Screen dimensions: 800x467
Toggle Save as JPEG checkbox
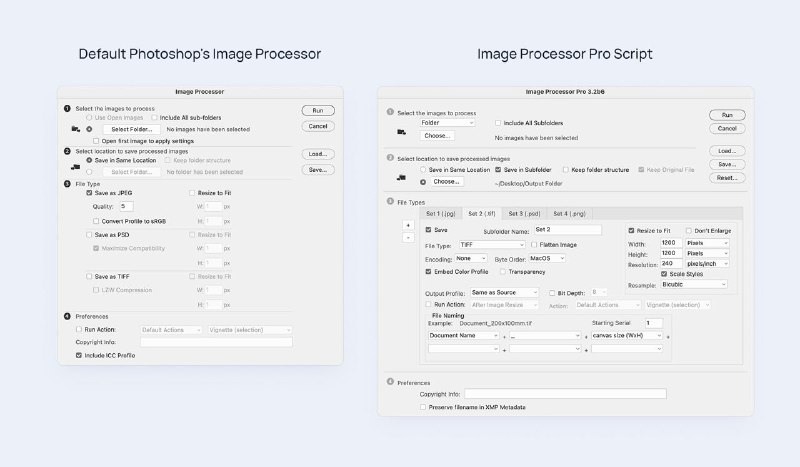(89, 193)
